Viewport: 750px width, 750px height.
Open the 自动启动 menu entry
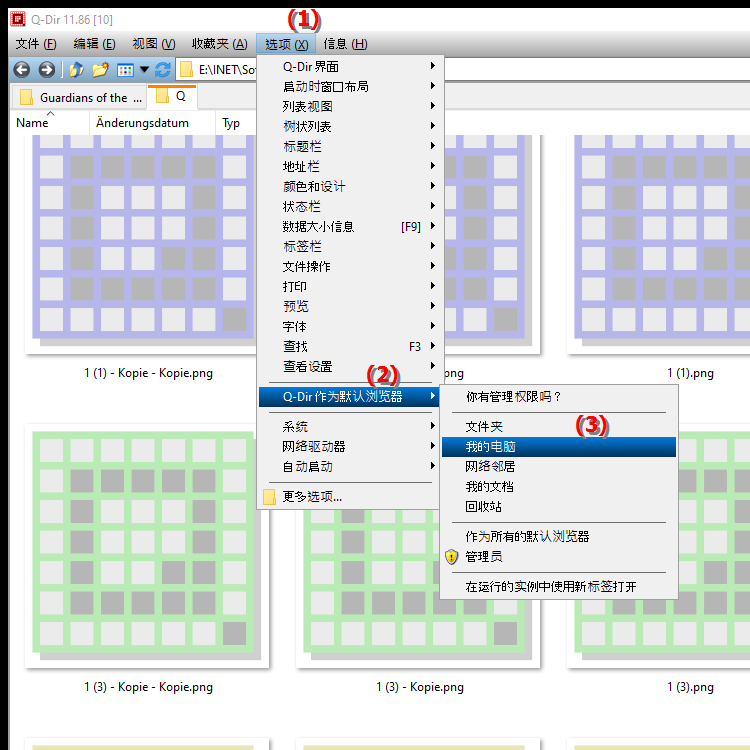click(350, 467)
